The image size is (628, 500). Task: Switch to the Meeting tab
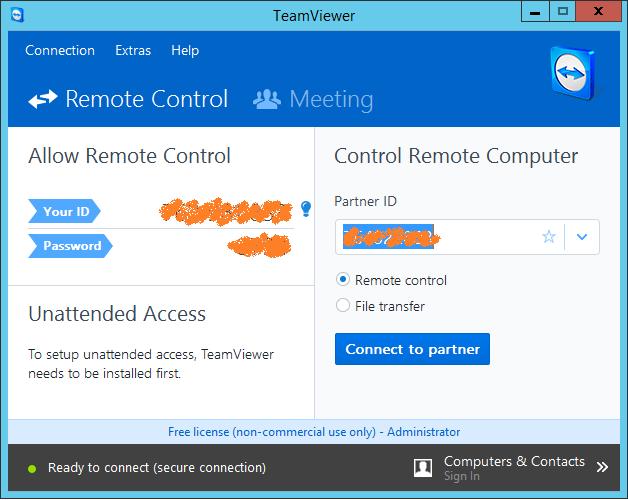click(x=313, y=100)
